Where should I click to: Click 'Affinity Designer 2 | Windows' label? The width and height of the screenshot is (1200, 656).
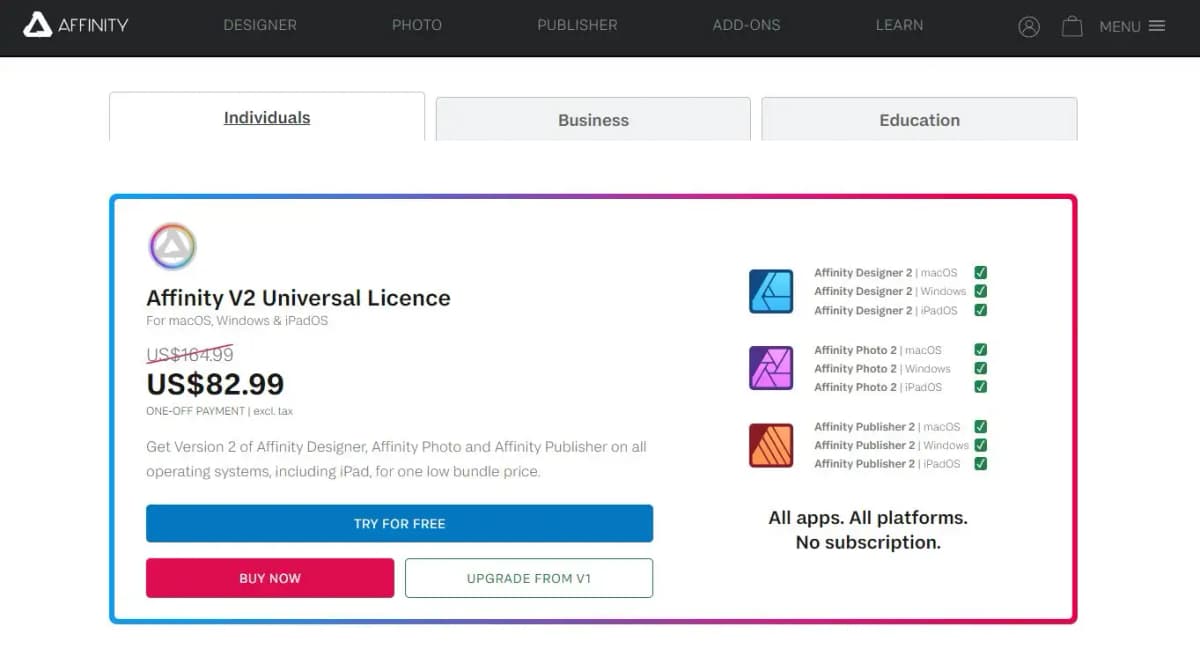click(890, 291)
